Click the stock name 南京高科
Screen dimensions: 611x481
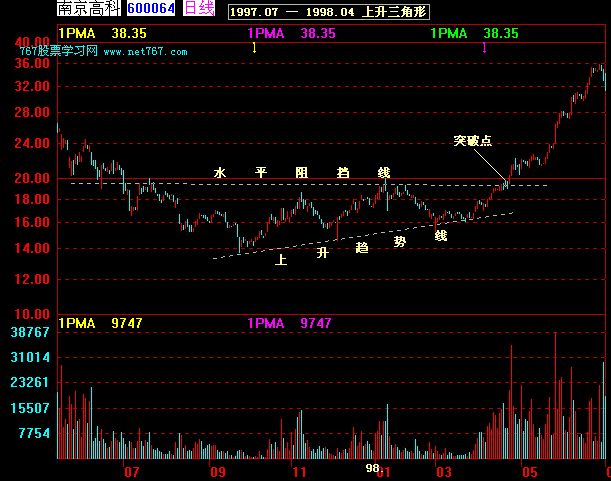pos(88,8)
